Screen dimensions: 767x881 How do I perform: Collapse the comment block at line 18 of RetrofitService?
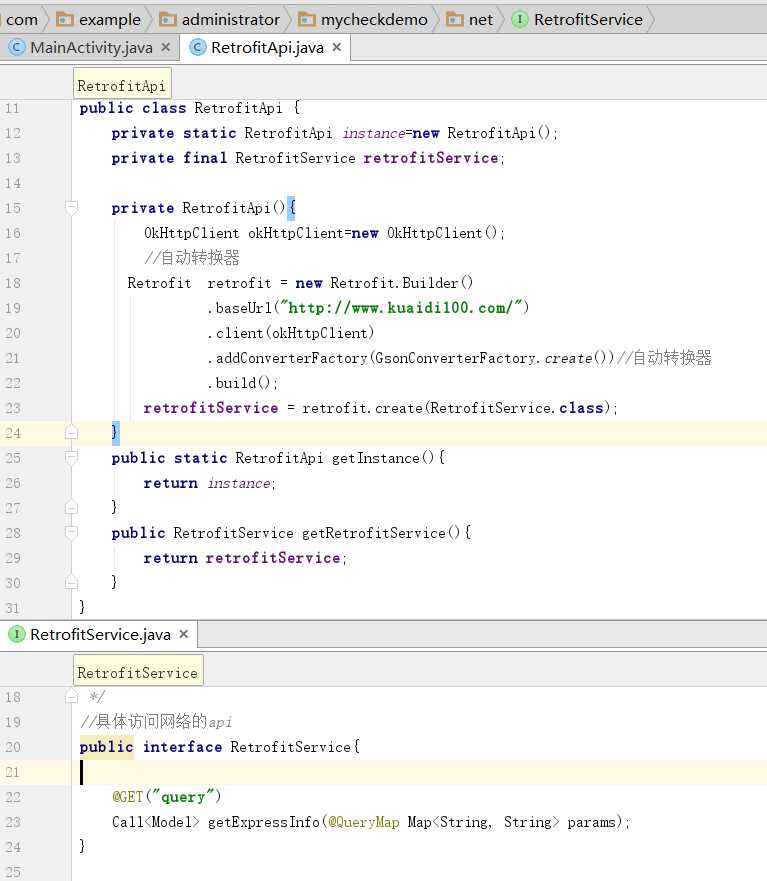tap(71, 697)
